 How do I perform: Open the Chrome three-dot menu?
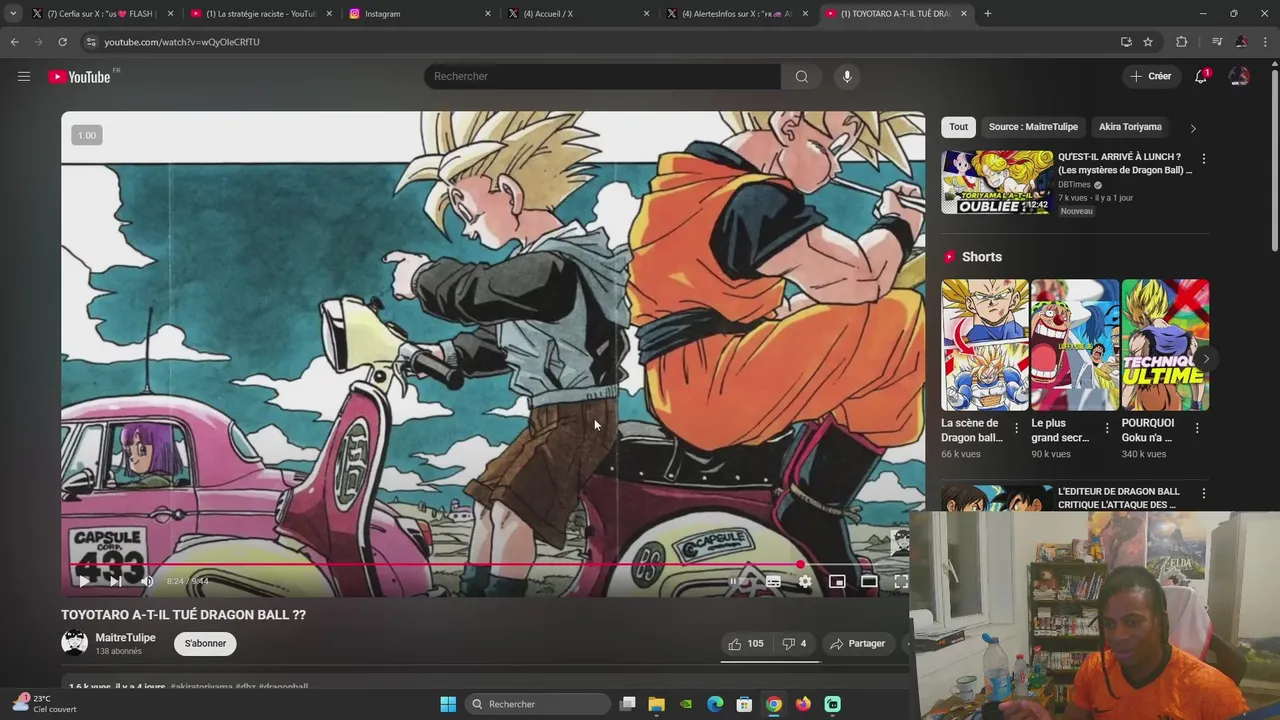click(1266, 42)
